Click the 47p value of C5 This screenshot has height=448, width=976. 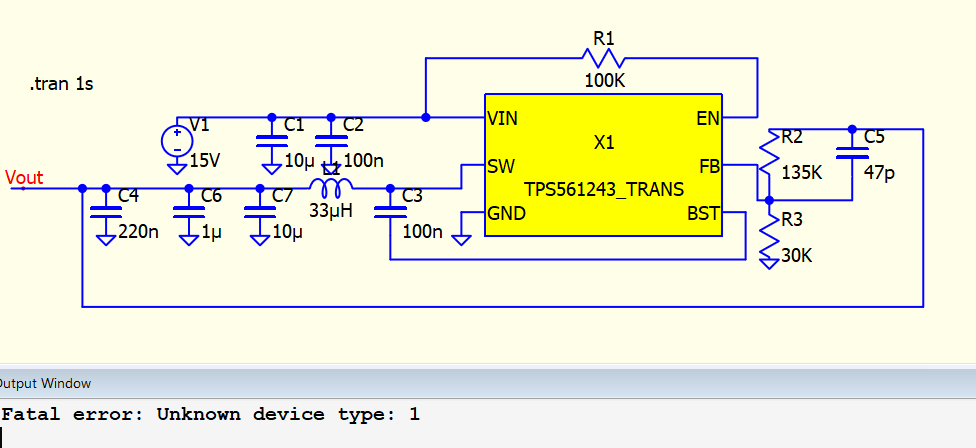[880, 172]
